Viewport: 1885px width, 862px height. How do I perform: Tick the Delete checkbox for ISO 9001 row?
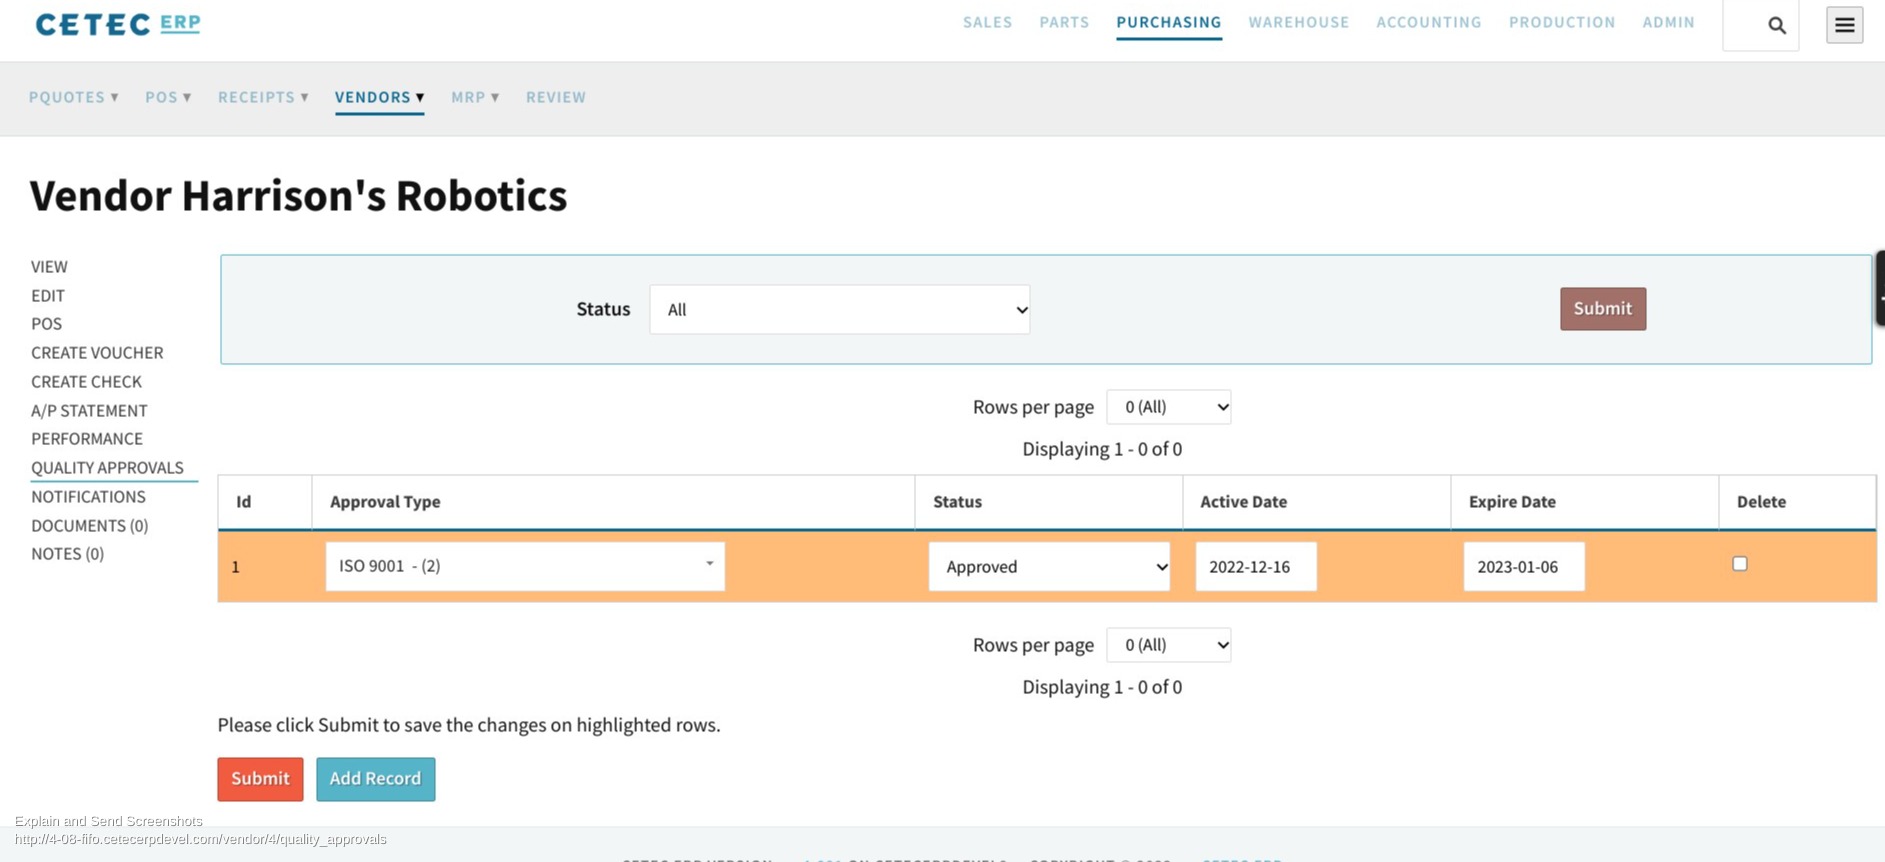click(1740, 564)
